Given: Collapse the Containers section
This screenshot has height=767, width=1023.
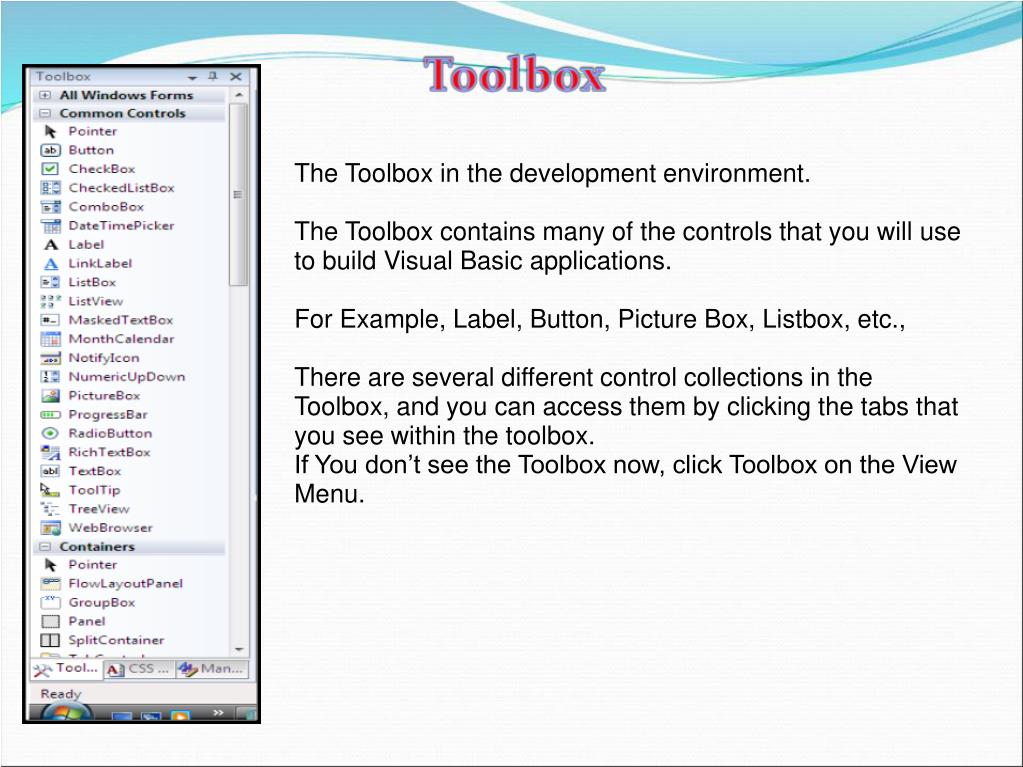Looking at the screenshot, I should tap(45, 547).
